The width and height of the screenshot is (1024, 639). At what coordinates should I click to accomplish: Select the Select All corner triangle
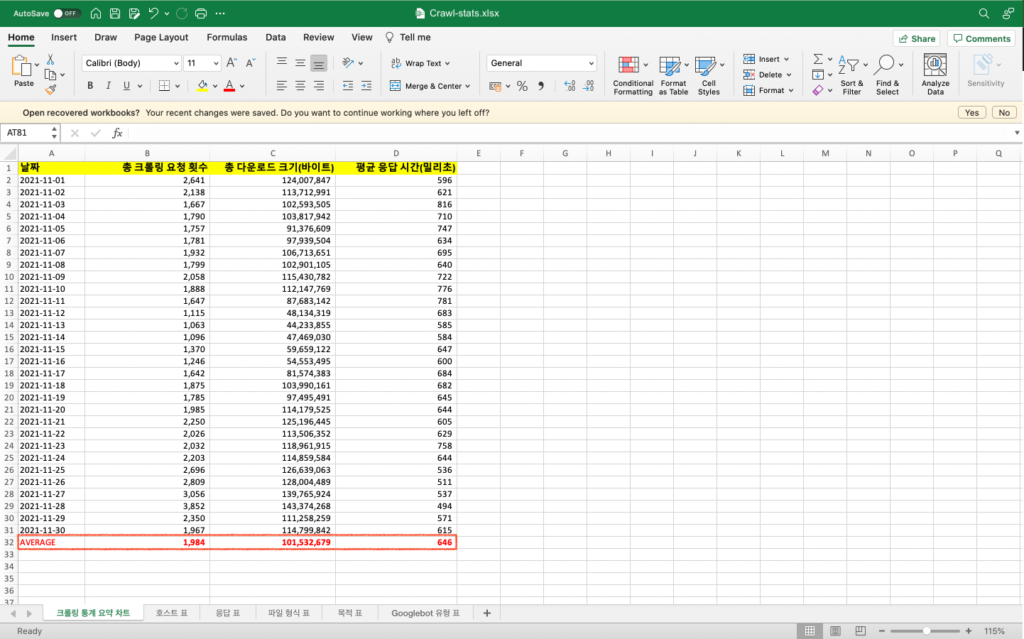pos(10,154)
